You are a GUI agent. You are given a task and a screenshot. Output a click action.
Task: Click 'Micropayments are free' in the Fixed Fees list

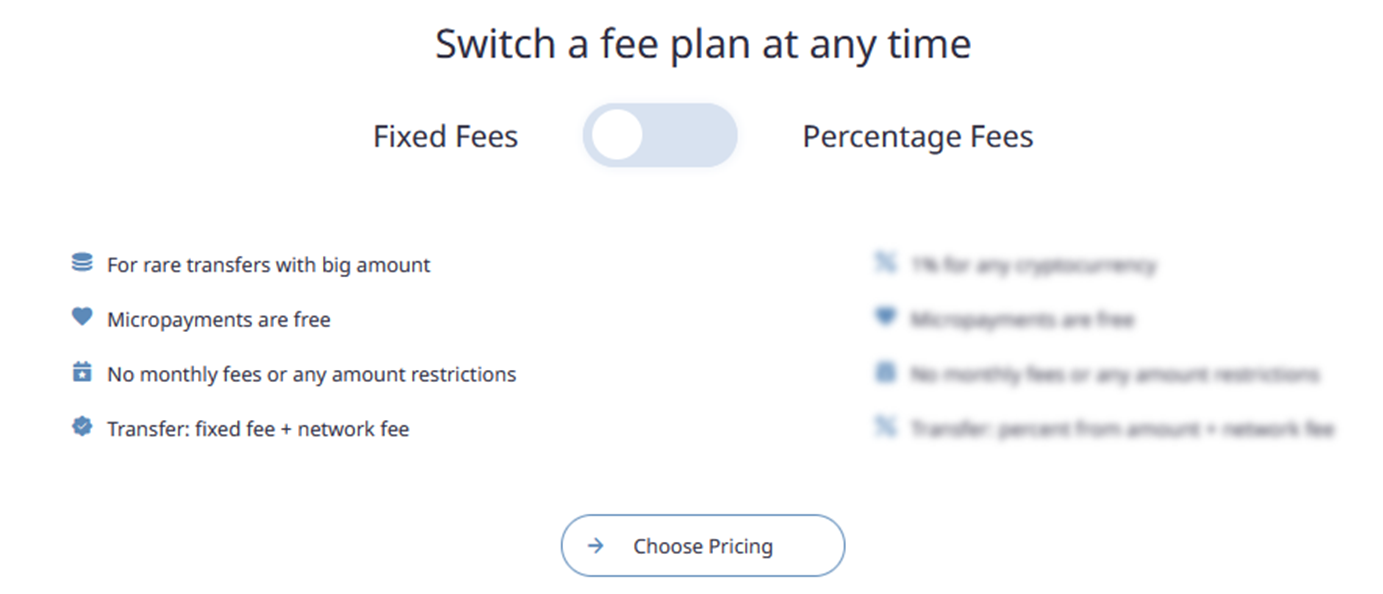pos(219,320)
